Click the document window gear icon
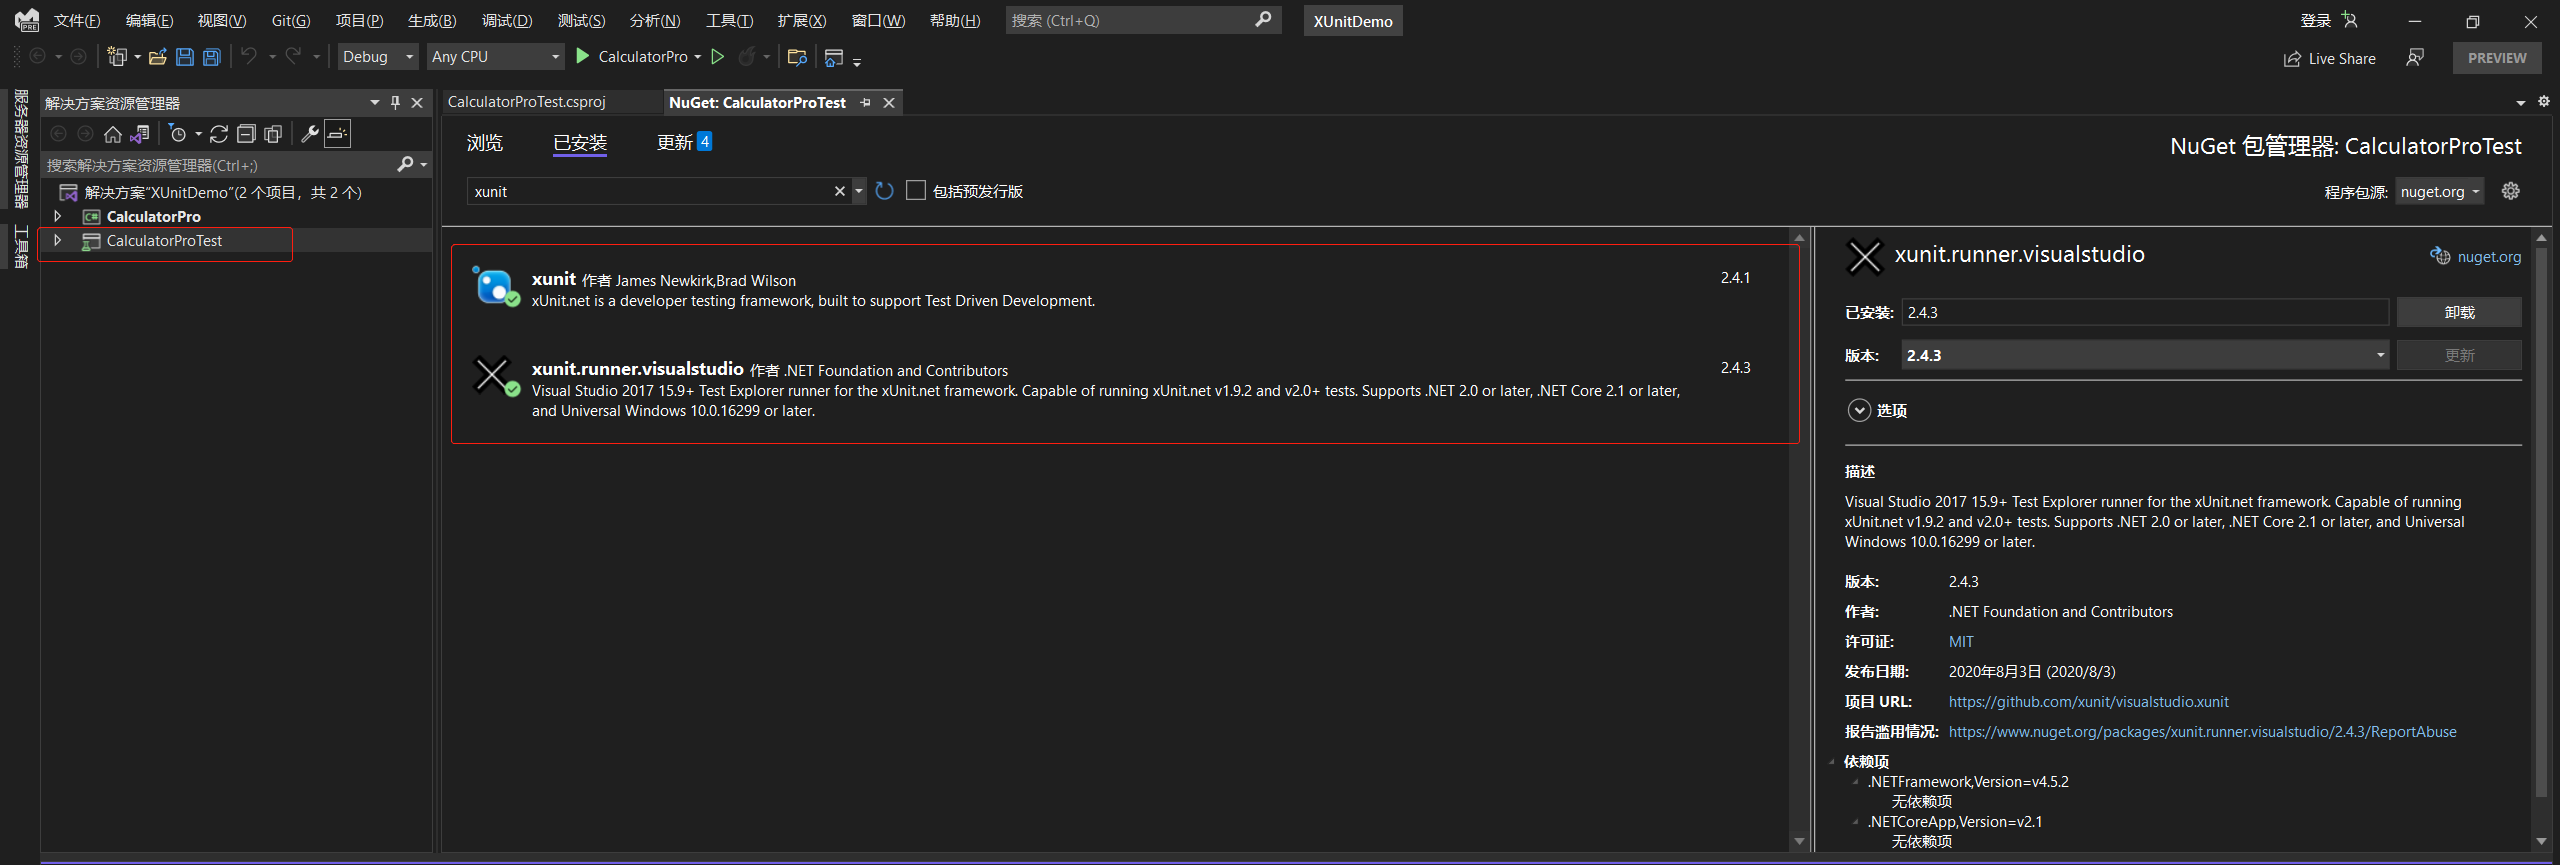The height and width of the screenshot is (865, 2560). [x=2544, y=102]
